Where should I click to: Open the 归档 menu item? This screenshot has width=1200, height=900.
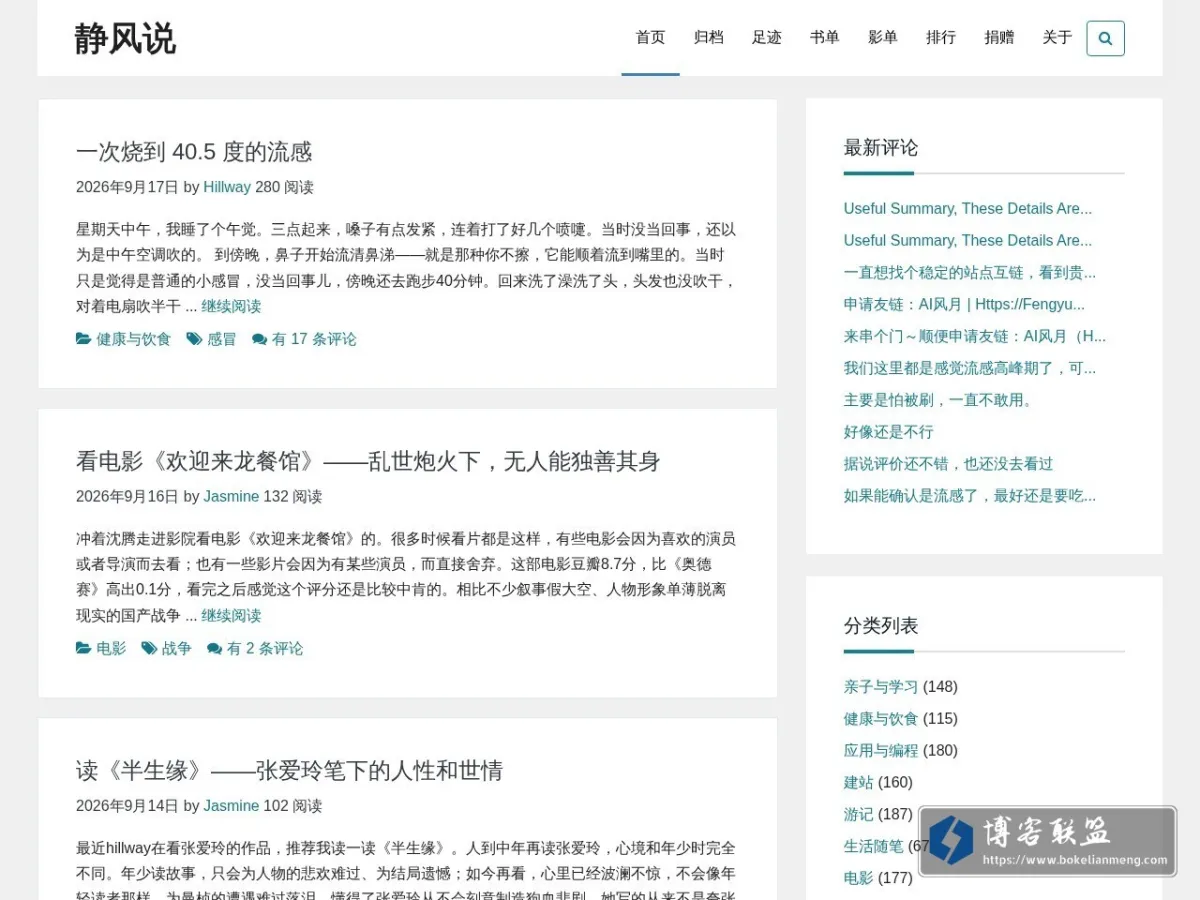(708, 37)
